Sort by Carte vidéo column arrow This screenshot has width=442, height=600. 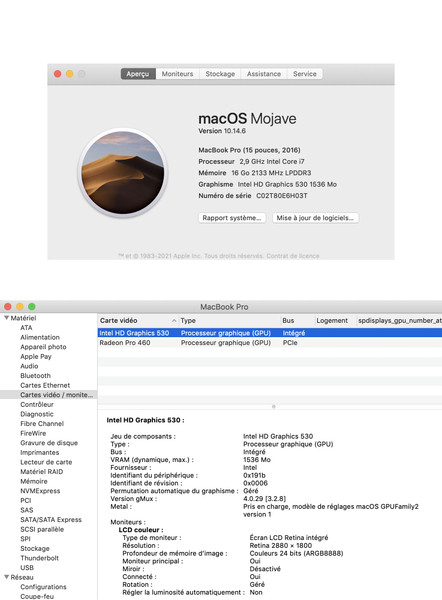[x=174, y=321]
